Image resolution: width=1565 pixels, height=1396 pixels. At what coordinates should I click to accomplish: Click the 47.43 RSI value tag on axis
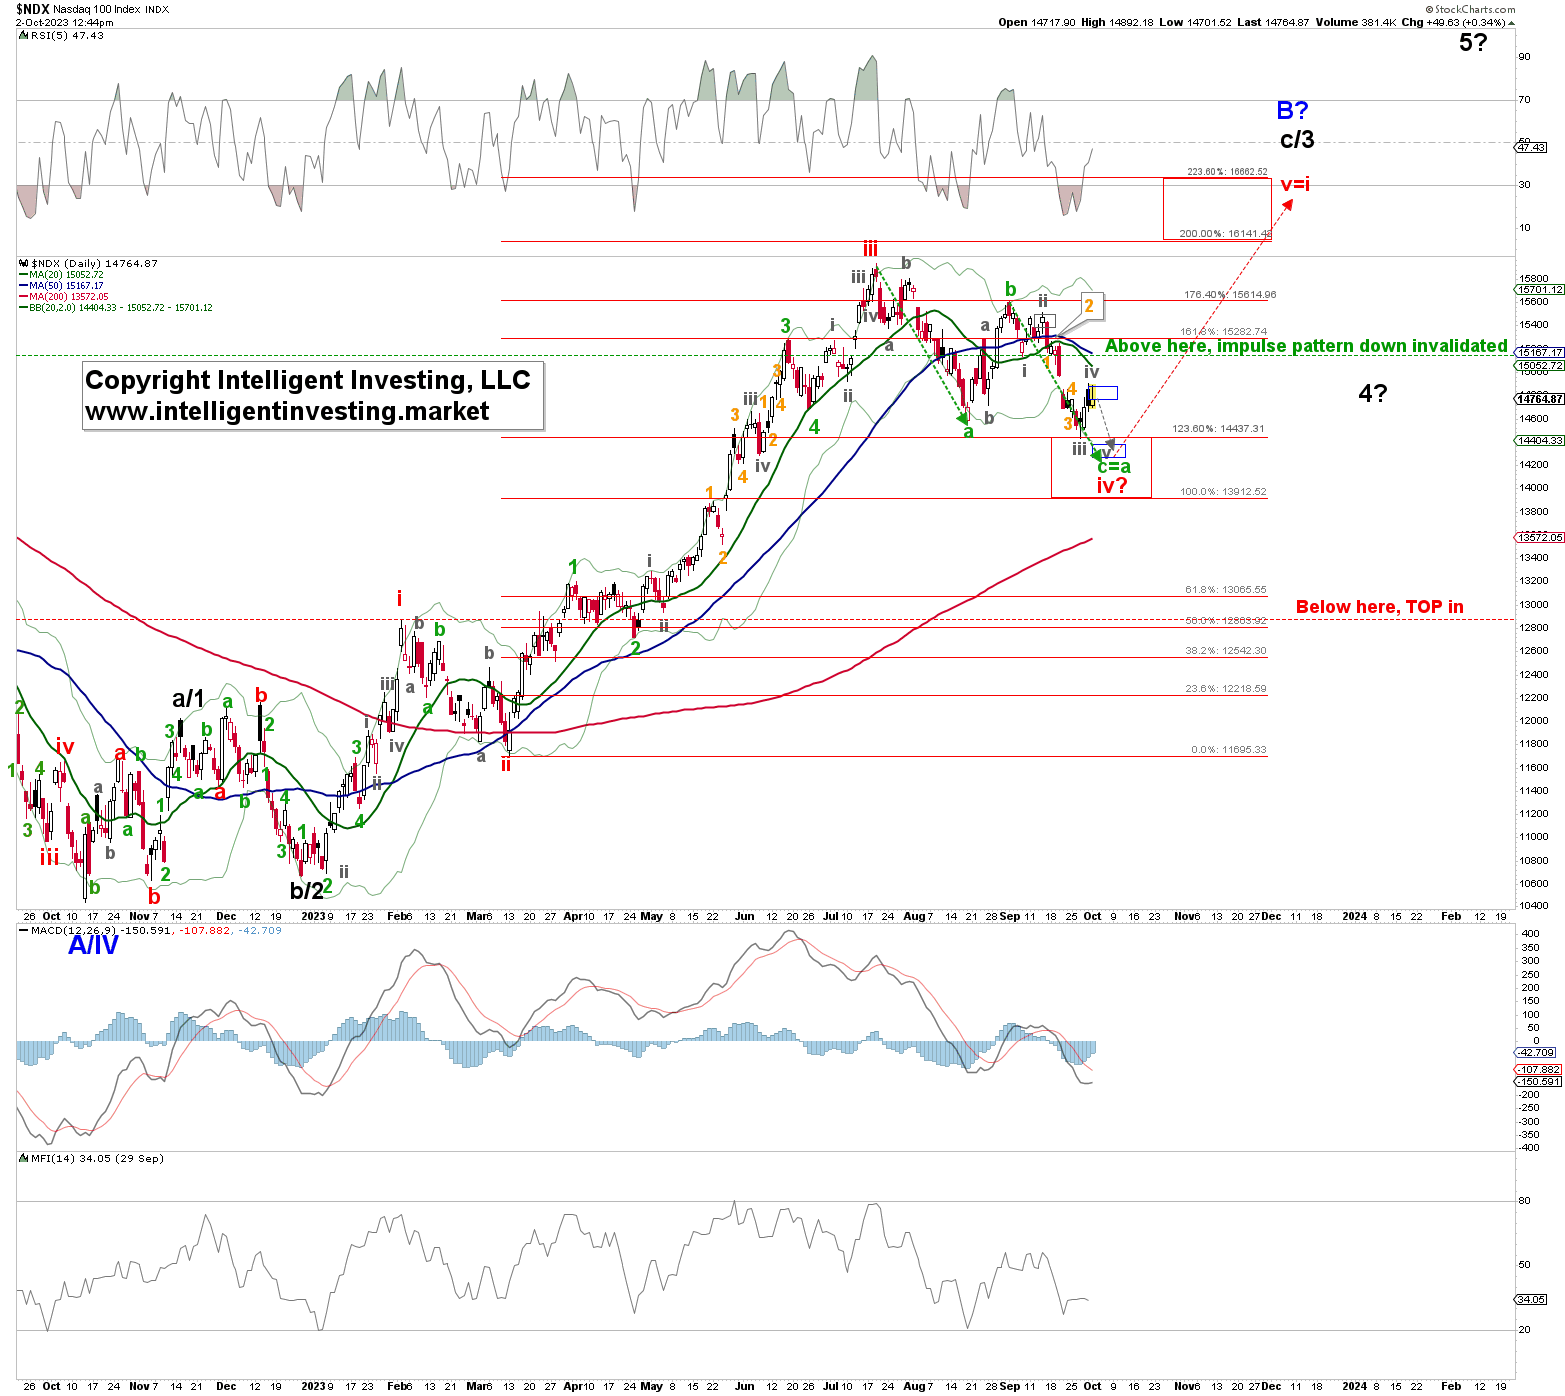tap(1532, 147)
